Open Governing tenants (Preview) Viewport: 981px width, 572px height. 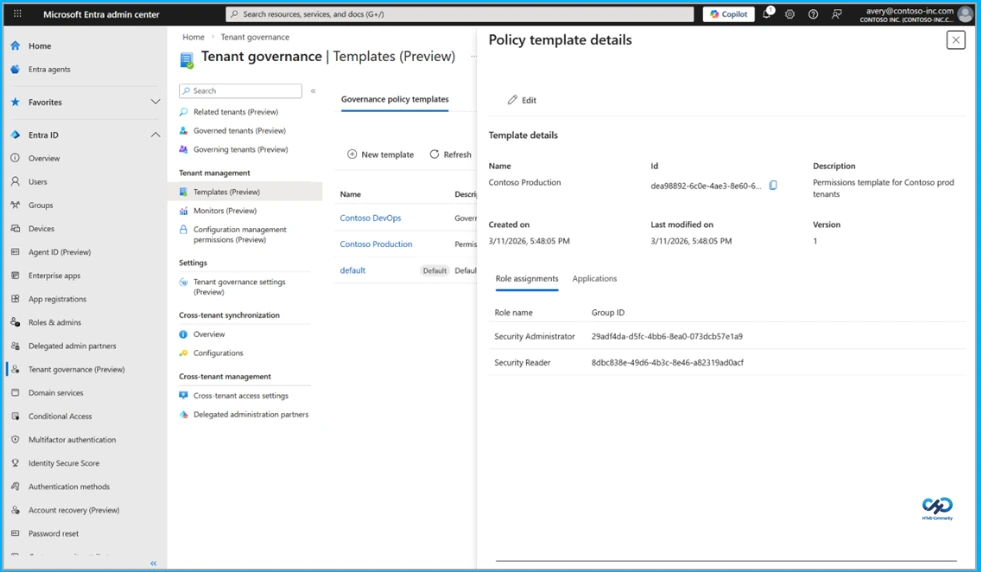click(240, 150)
